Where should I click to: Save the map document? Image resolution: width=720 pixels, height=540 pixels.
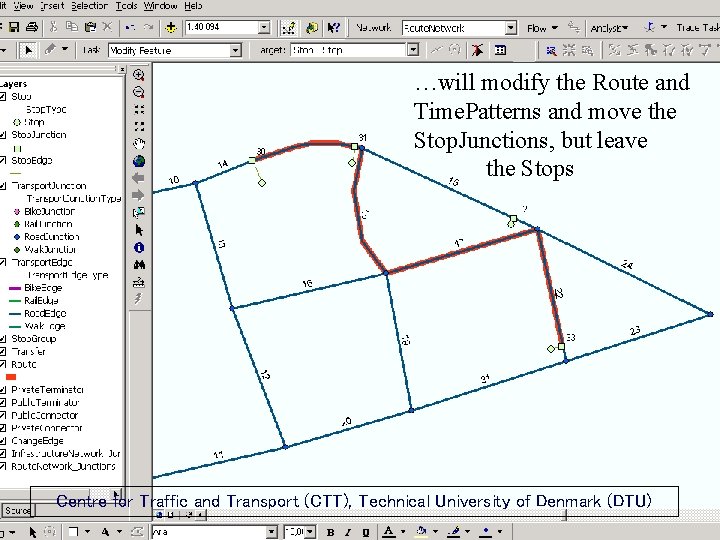pyautogui.click(x=14, y=27)
